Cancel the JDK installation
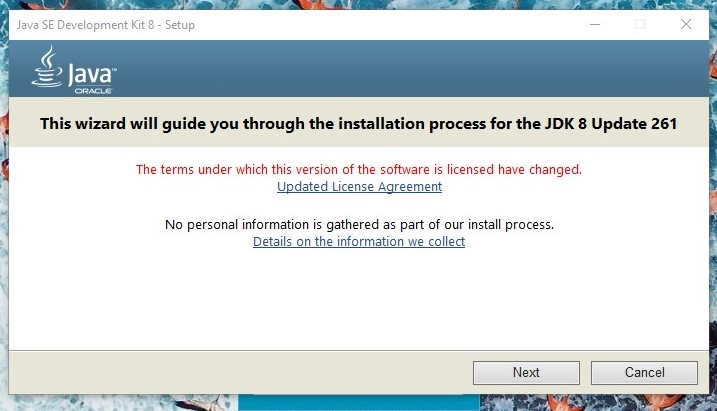717x411 pixels. (x=644, y=372)
